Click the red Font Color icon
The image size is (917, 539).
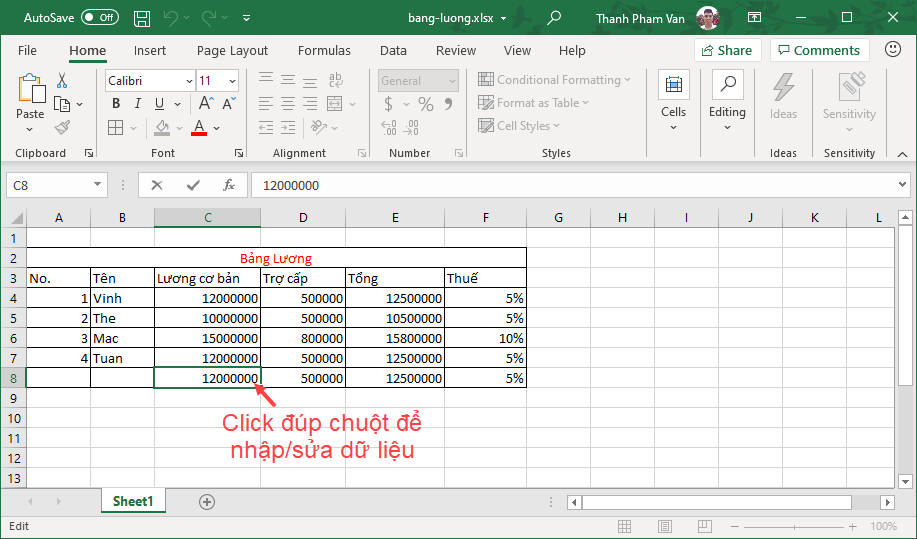pyautogui.click(x=199, y=127)
